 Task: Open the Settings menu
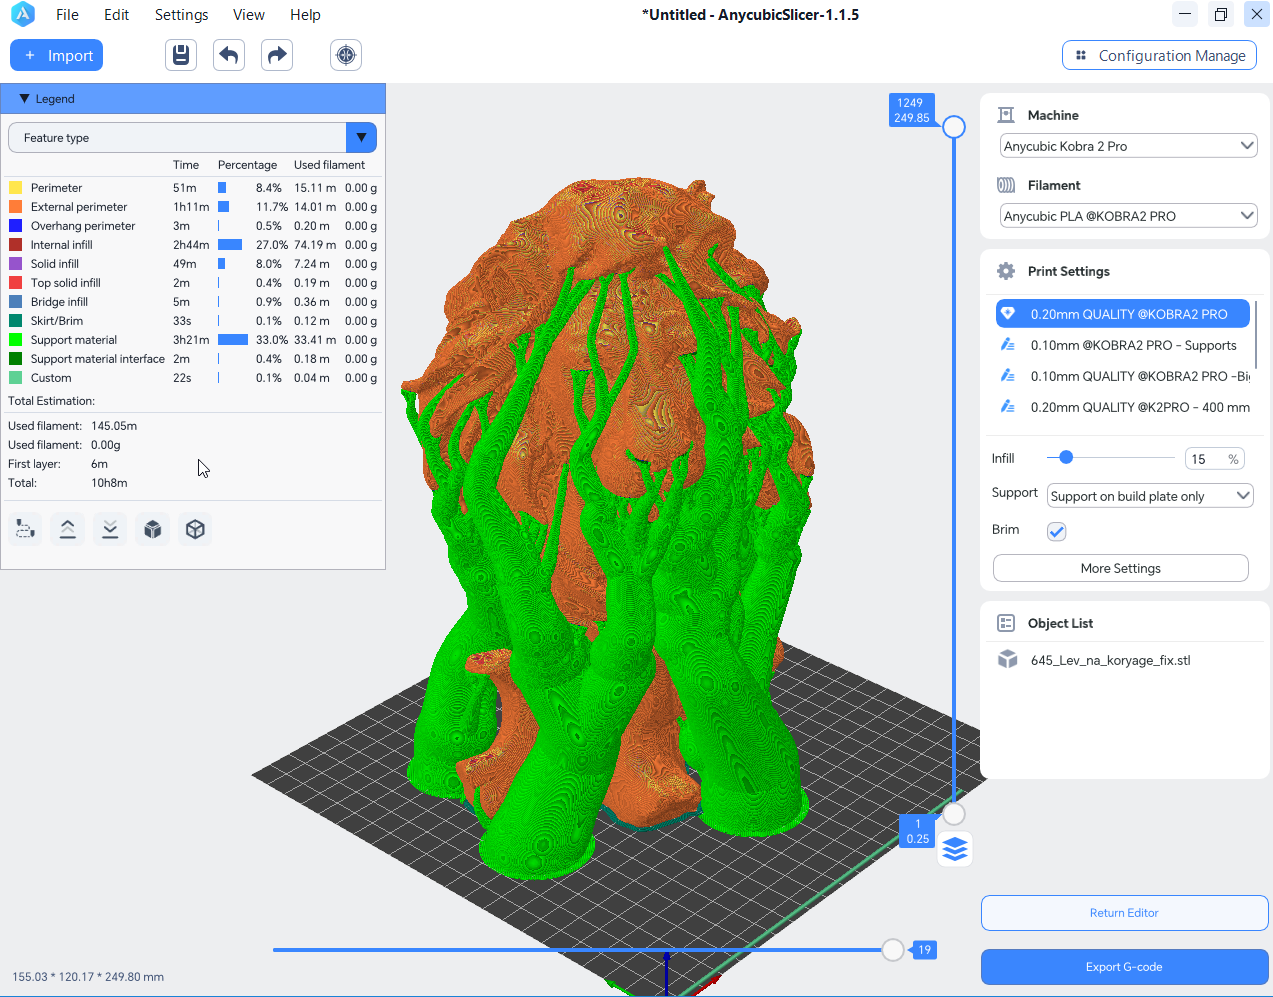pyautogui.click(x=181, y=15)
